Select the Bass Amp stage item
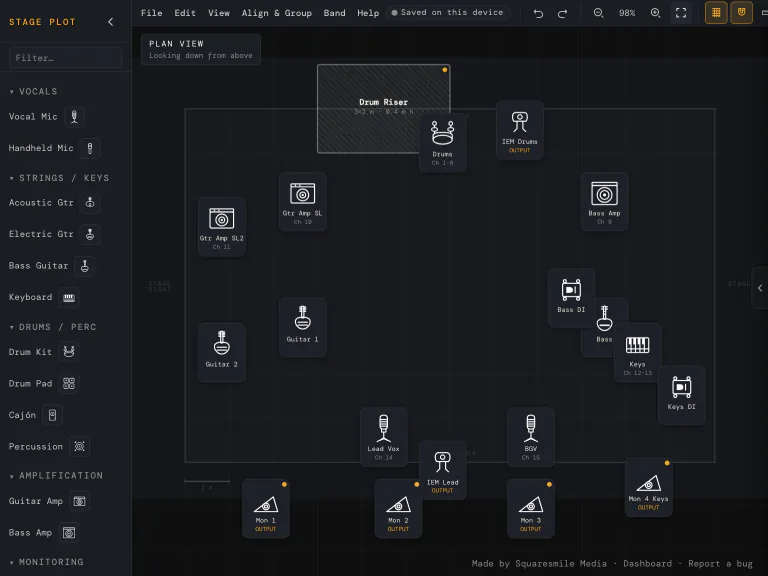Image resolution: width=768 pixels, height=576 pixels. pos(604,201)
